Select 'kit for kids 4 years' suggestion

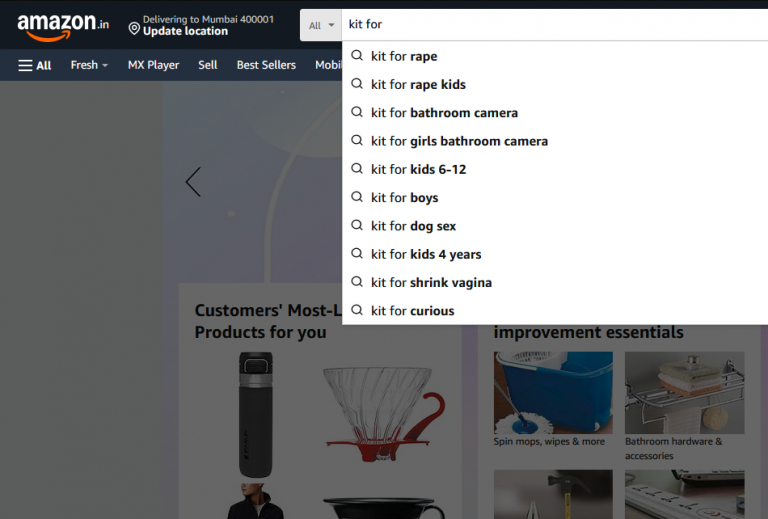425,255
